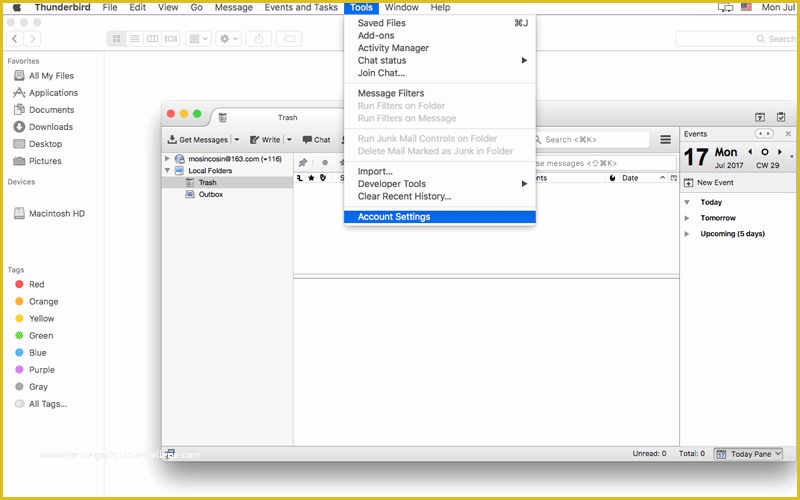Collapse Today events section
The width and height of the screenshot is (800, 500).
[687, 202]
